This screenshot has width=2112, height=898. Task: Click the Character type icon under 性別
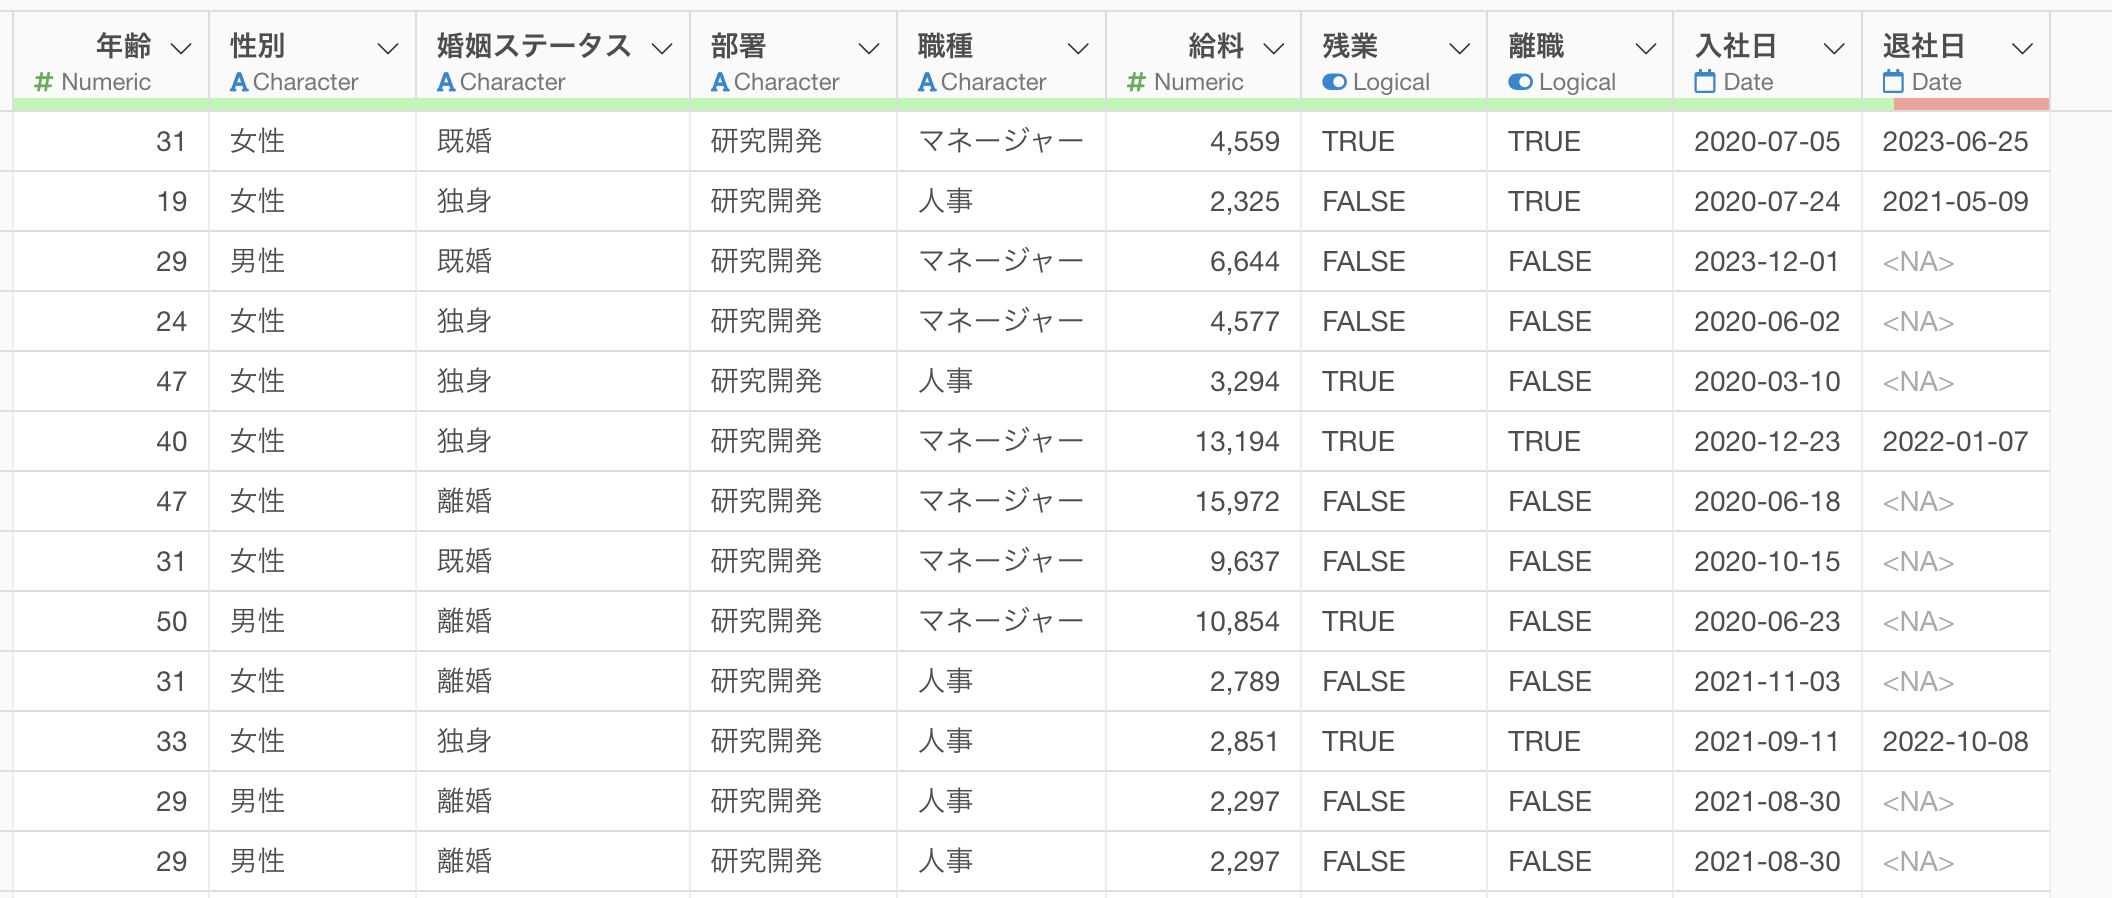[239, 82]
